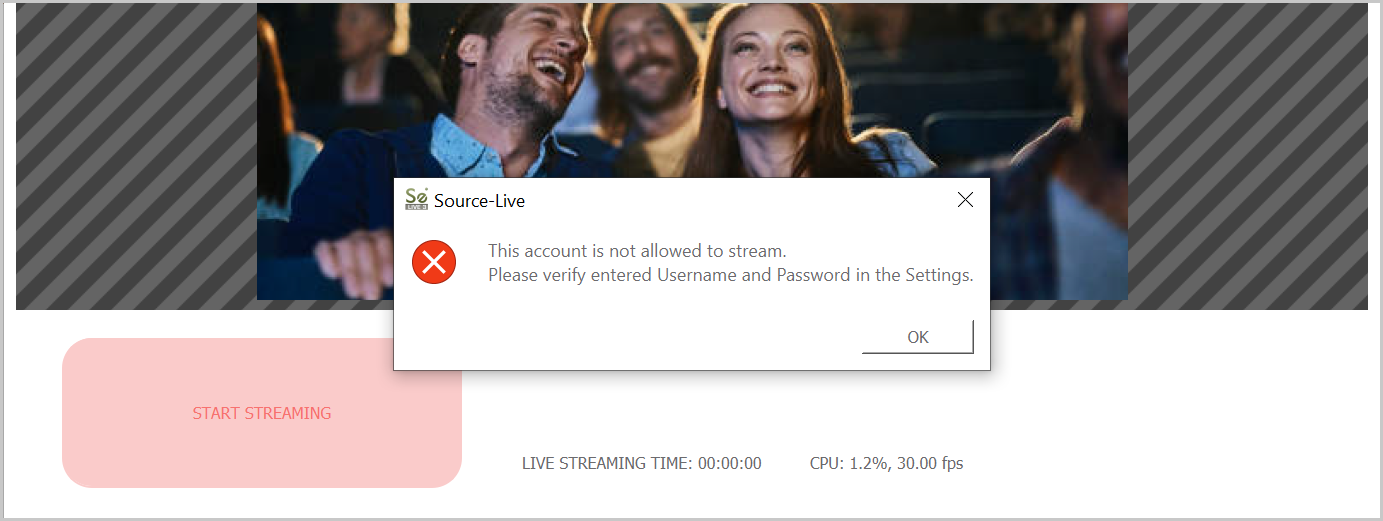Click the START STREAMING button
Screen dimensions: 1383x521
tap(262, 413)
